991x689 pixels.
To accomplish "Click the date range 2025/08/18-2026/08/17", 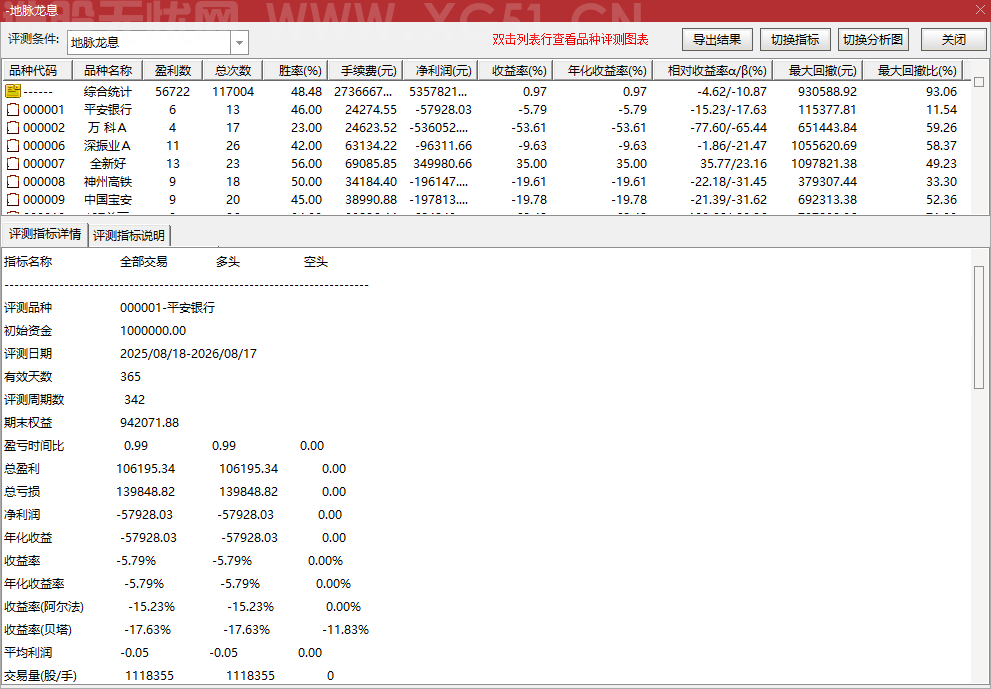I will 188,354.
